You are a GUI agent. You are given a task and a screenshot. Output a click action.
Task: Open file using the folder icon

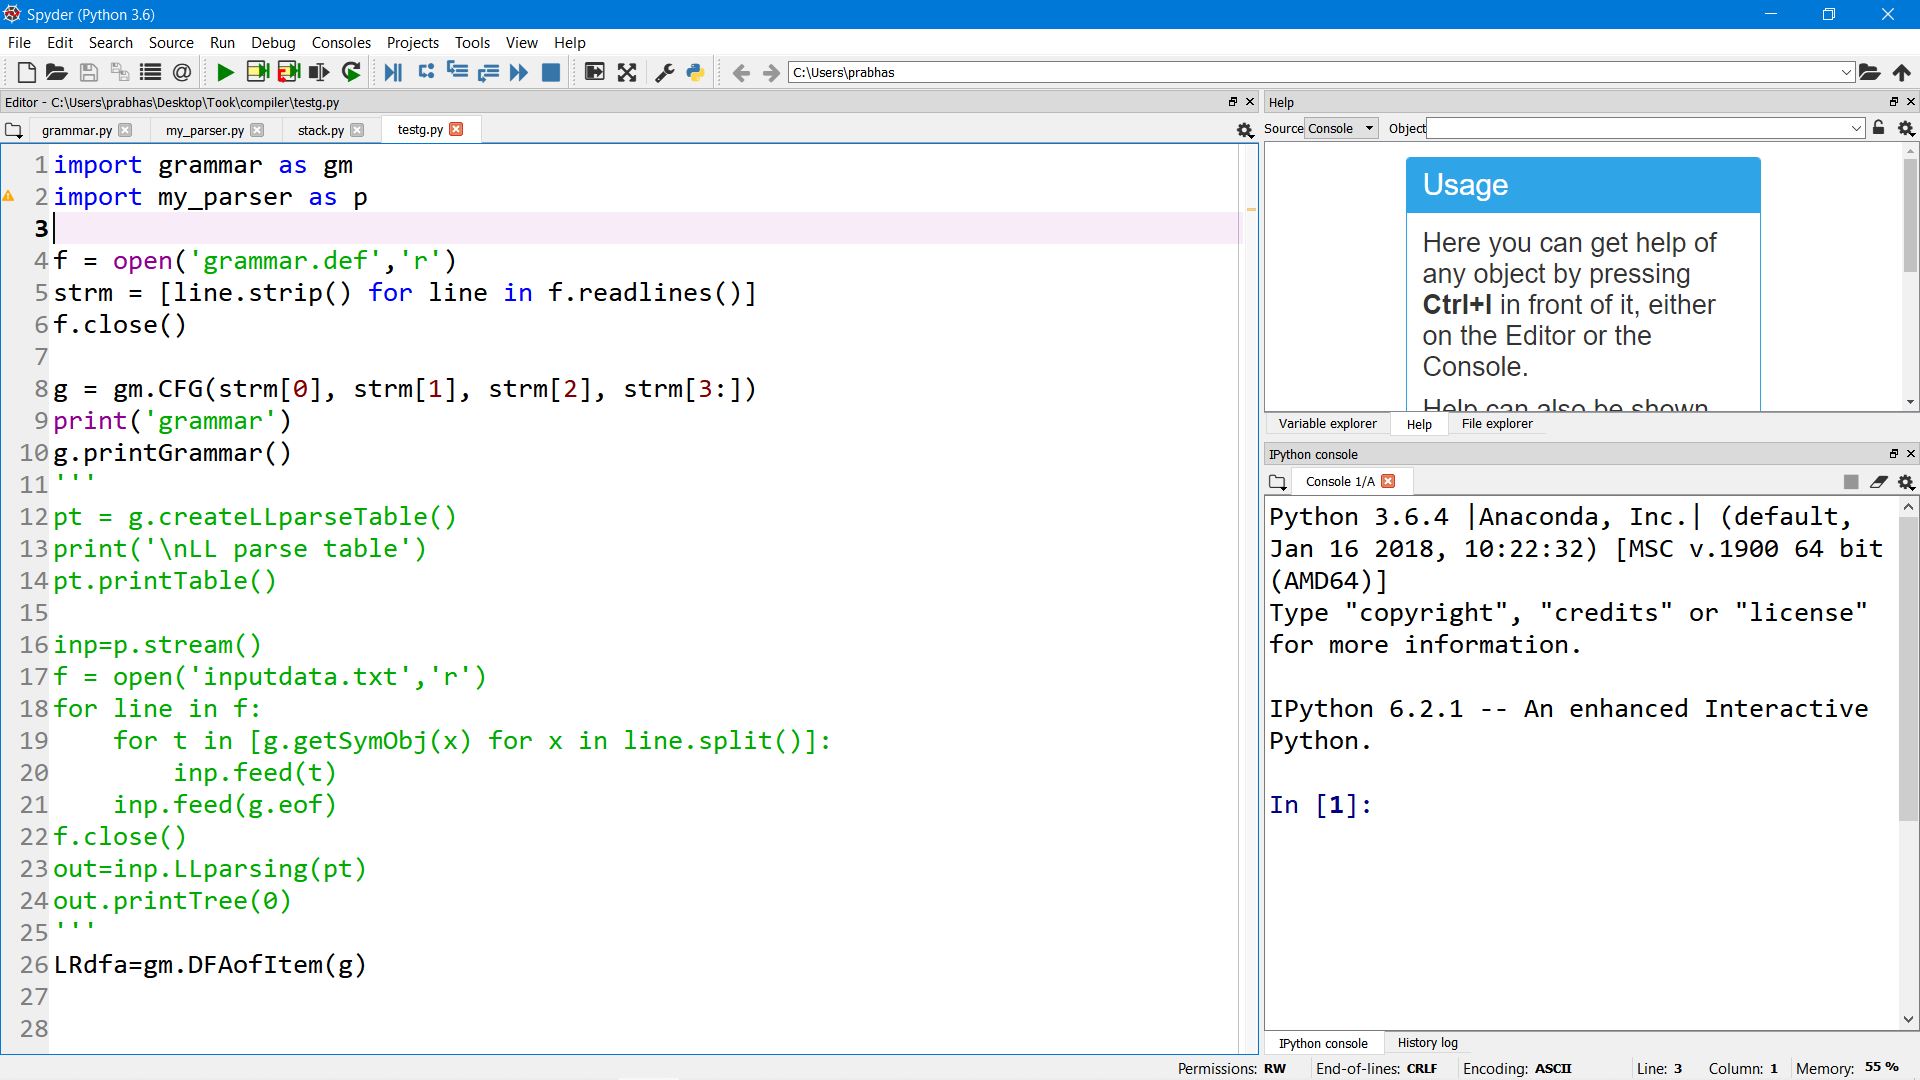(x=57, y=72)
